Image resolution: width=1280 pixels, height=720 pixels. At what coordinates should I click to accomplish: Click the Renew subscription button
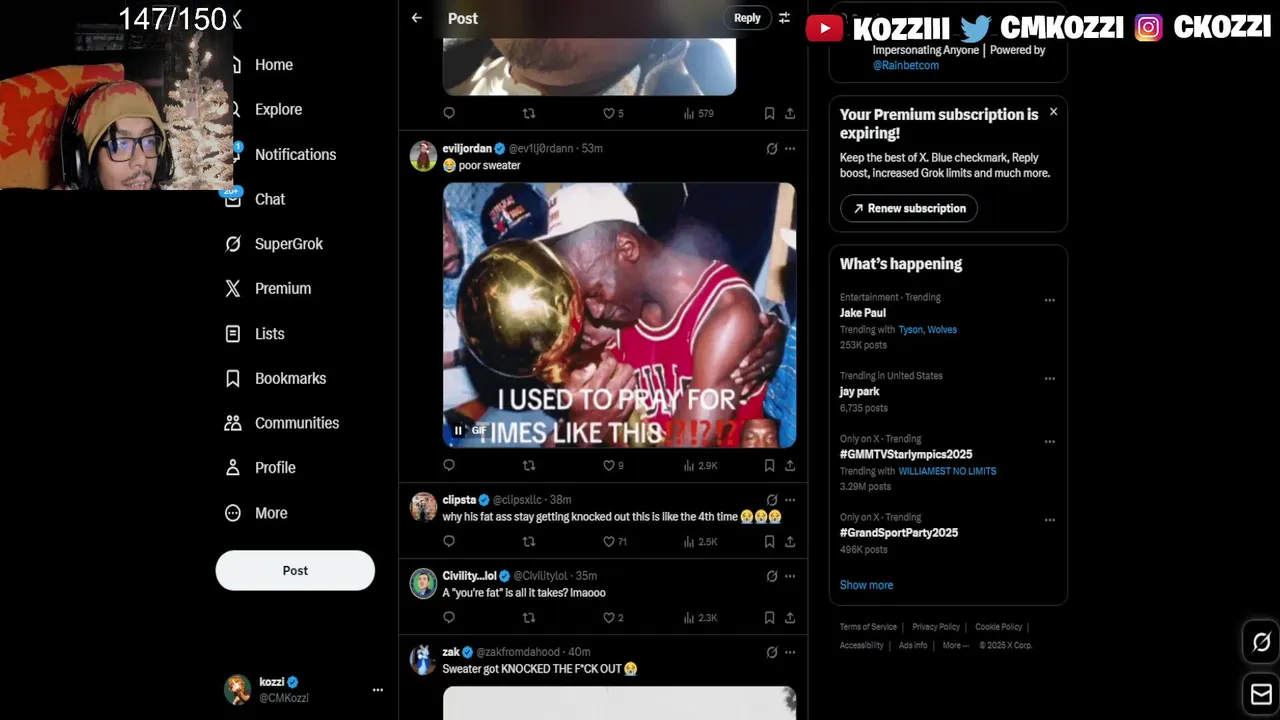tap(909, 208)
